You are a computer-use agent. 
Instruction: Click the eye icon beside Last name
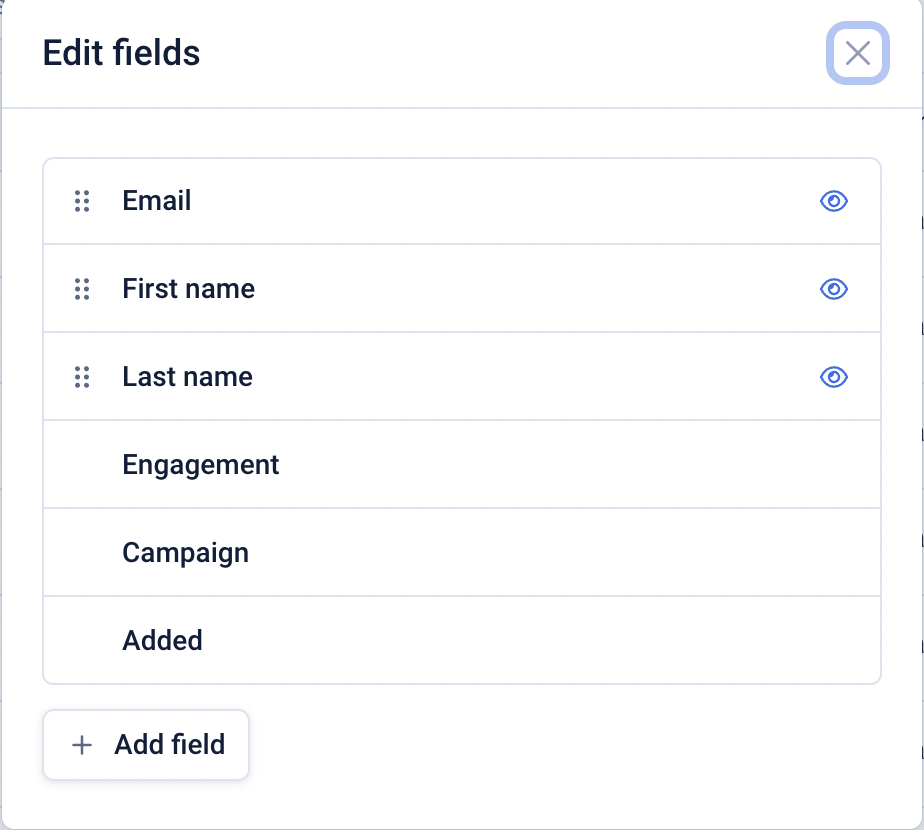[x=833, y=376]
